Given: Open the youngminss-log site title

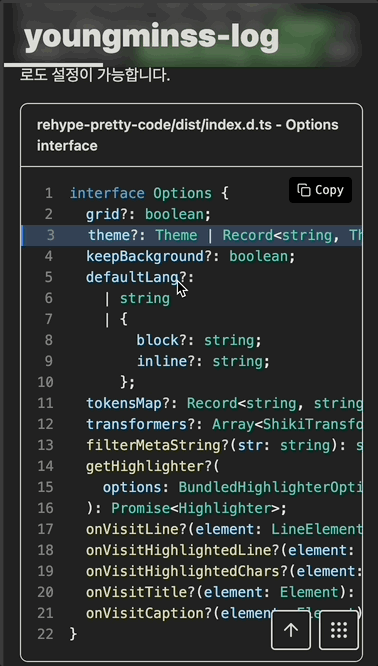Looking at the screenshot, I should click(x=151, y=37).
